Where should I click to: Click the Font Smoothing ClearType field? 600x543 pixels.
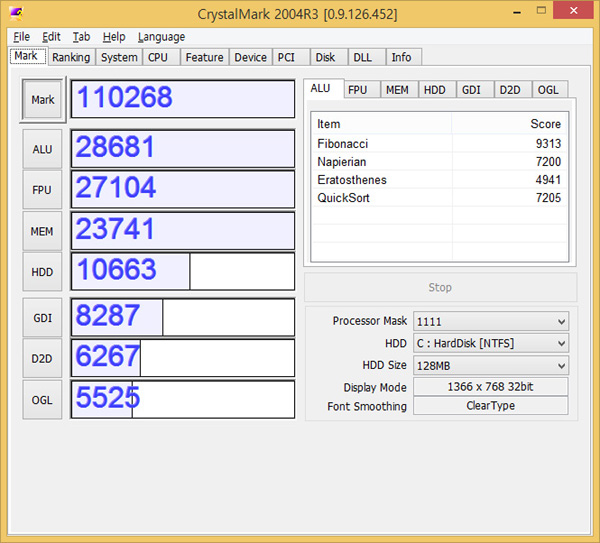click(491, 406)
